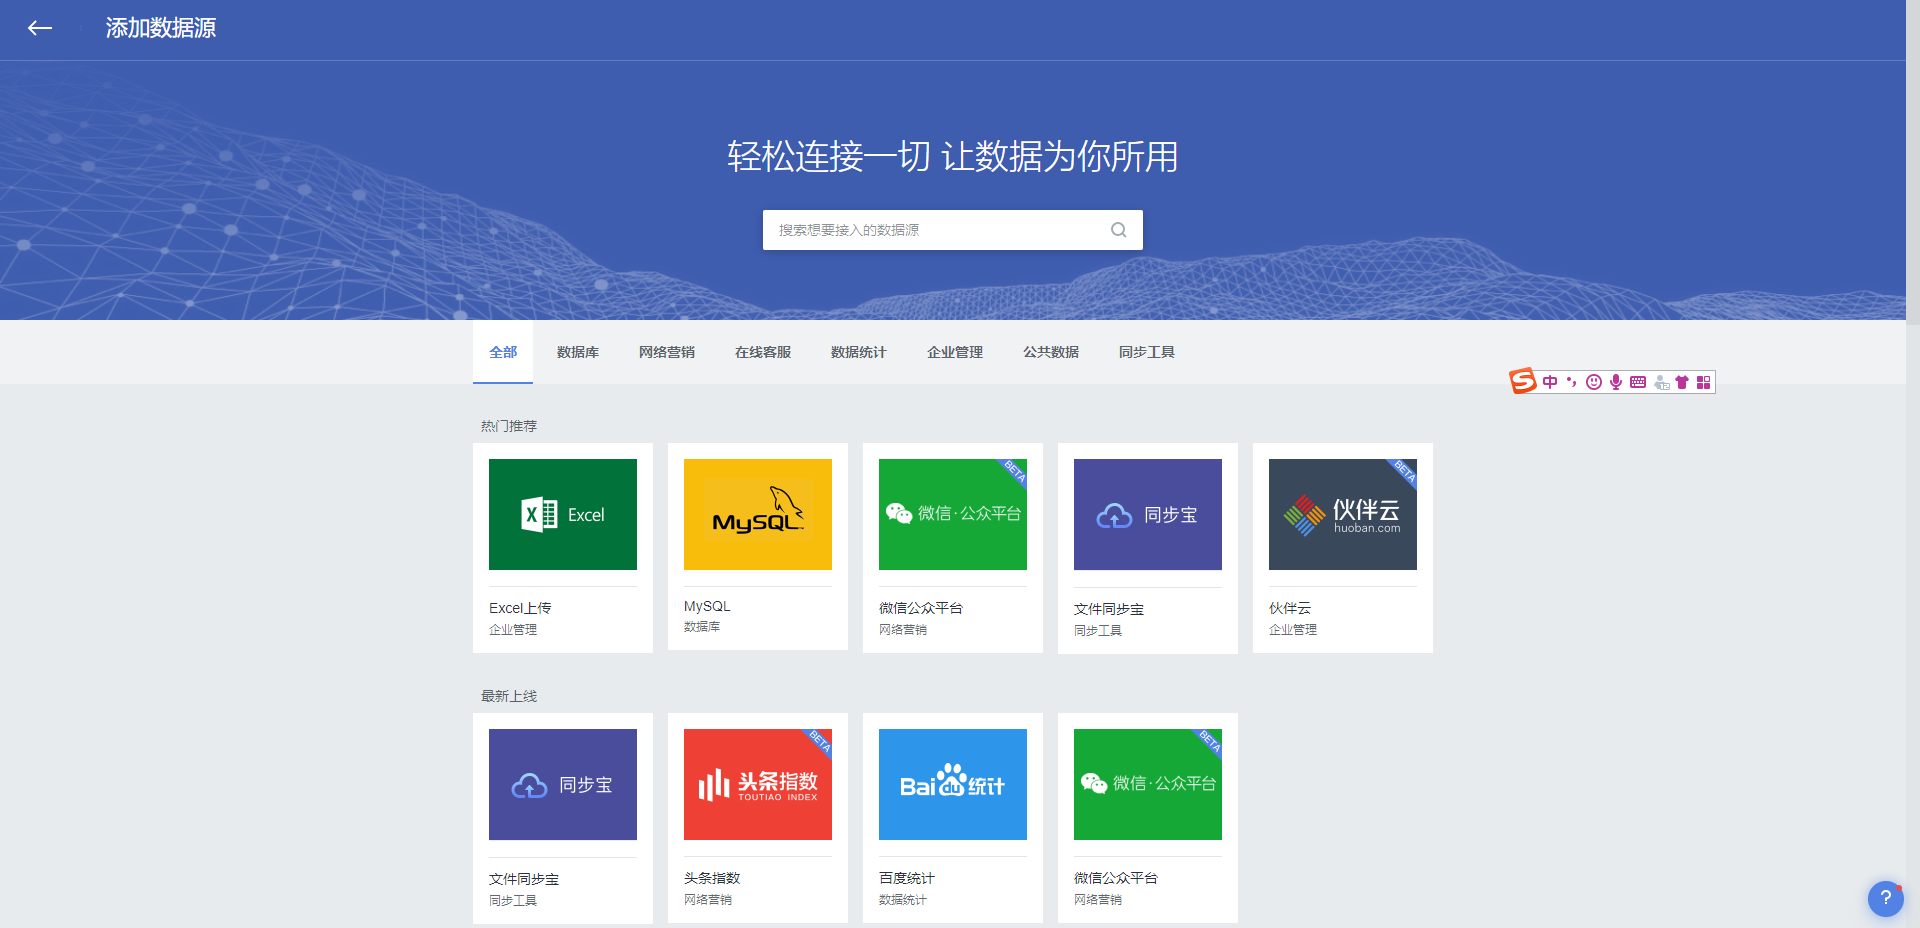Open the 数据统计 tab
This screenshot has height=928, width=1920.
click(859, 352)
